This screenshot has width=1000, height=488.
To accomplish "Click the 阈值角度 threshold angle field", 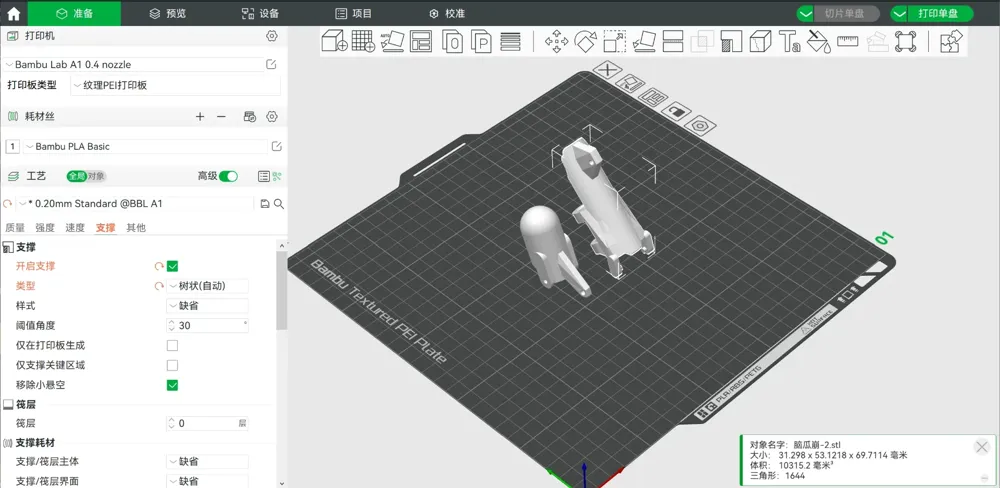I will coord(207,325).
